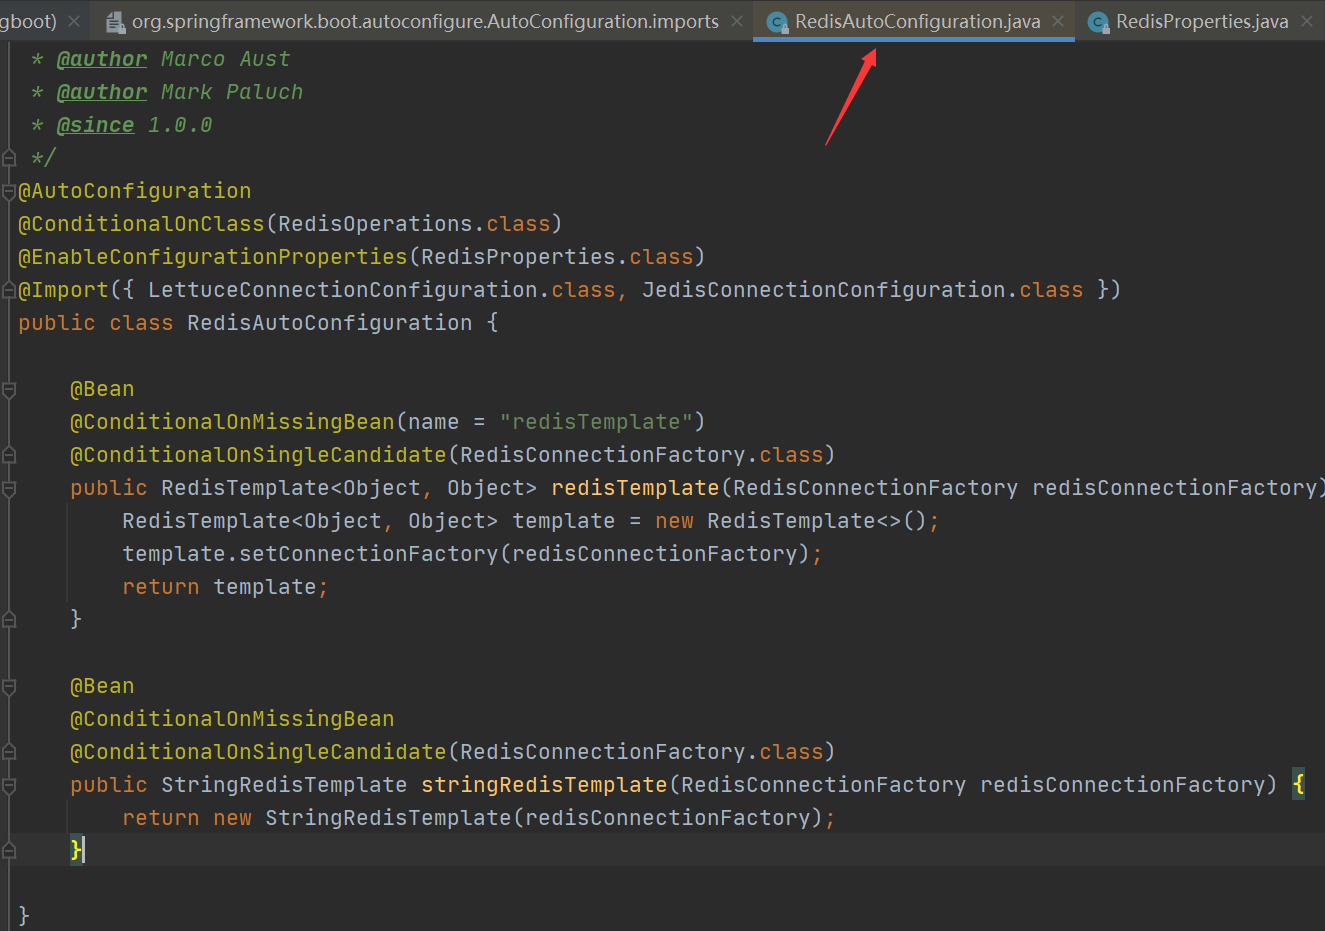This screenshot has height=931, width=1325.
Task: Click the version value 1.0.0
Action: click(180, 125)
